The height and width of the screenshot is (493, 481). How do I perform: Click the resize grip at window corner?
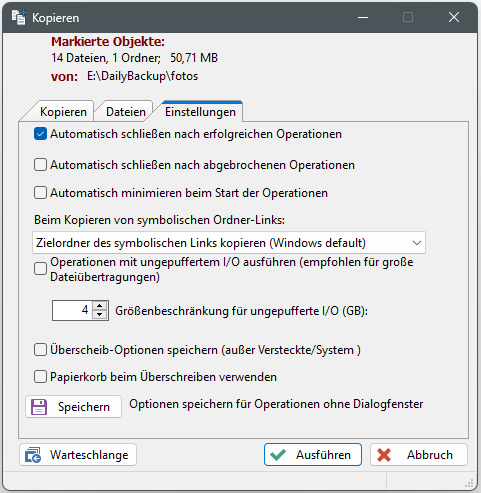pos(469,483)
